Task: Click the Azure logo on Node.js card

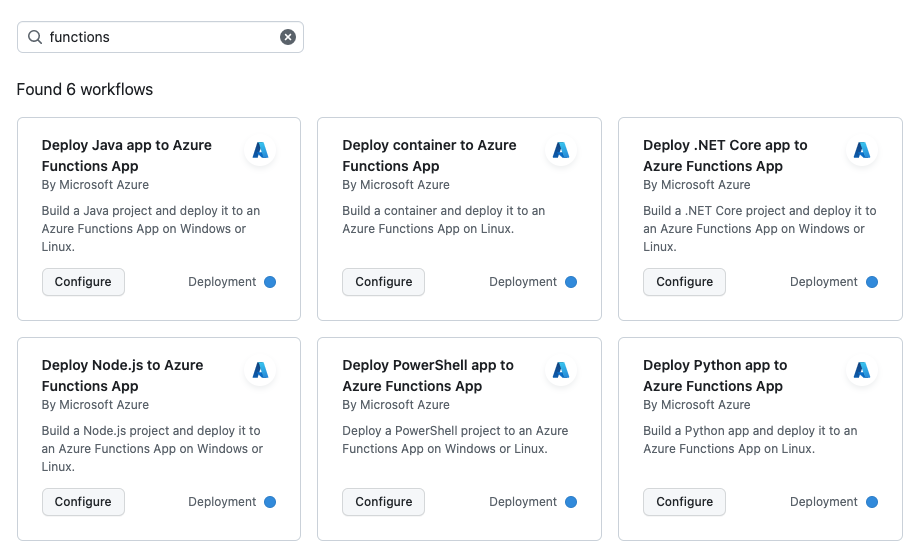Action: (x=260, y=370)
